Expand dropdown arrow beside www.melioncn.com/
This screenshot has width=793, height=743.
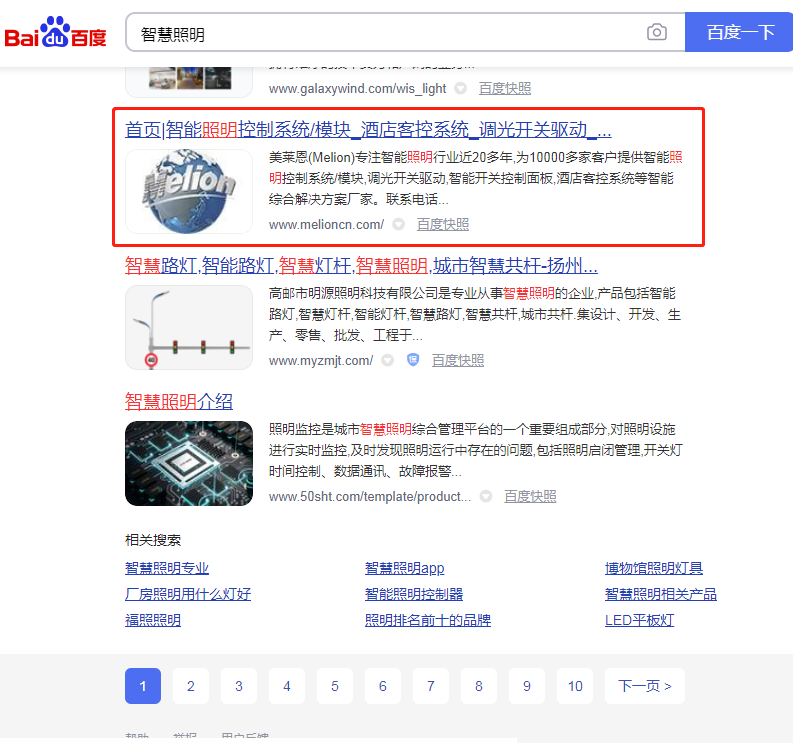[x=399, y=224]
